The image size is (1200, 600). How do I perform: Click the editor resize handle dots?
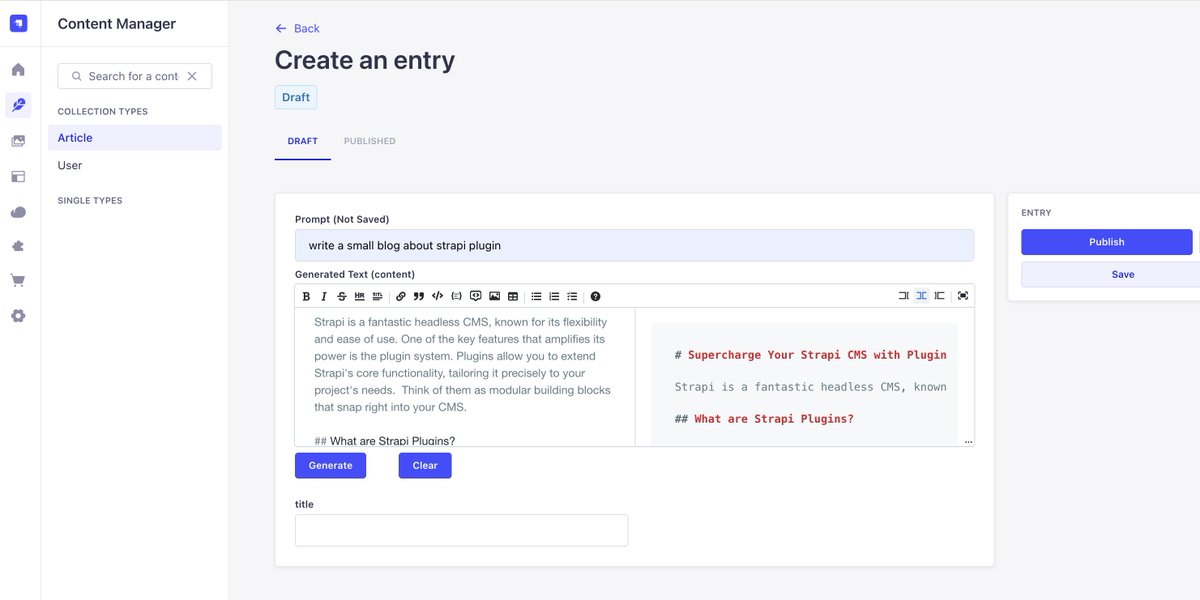pyautogui.click(x=968, y=441)
